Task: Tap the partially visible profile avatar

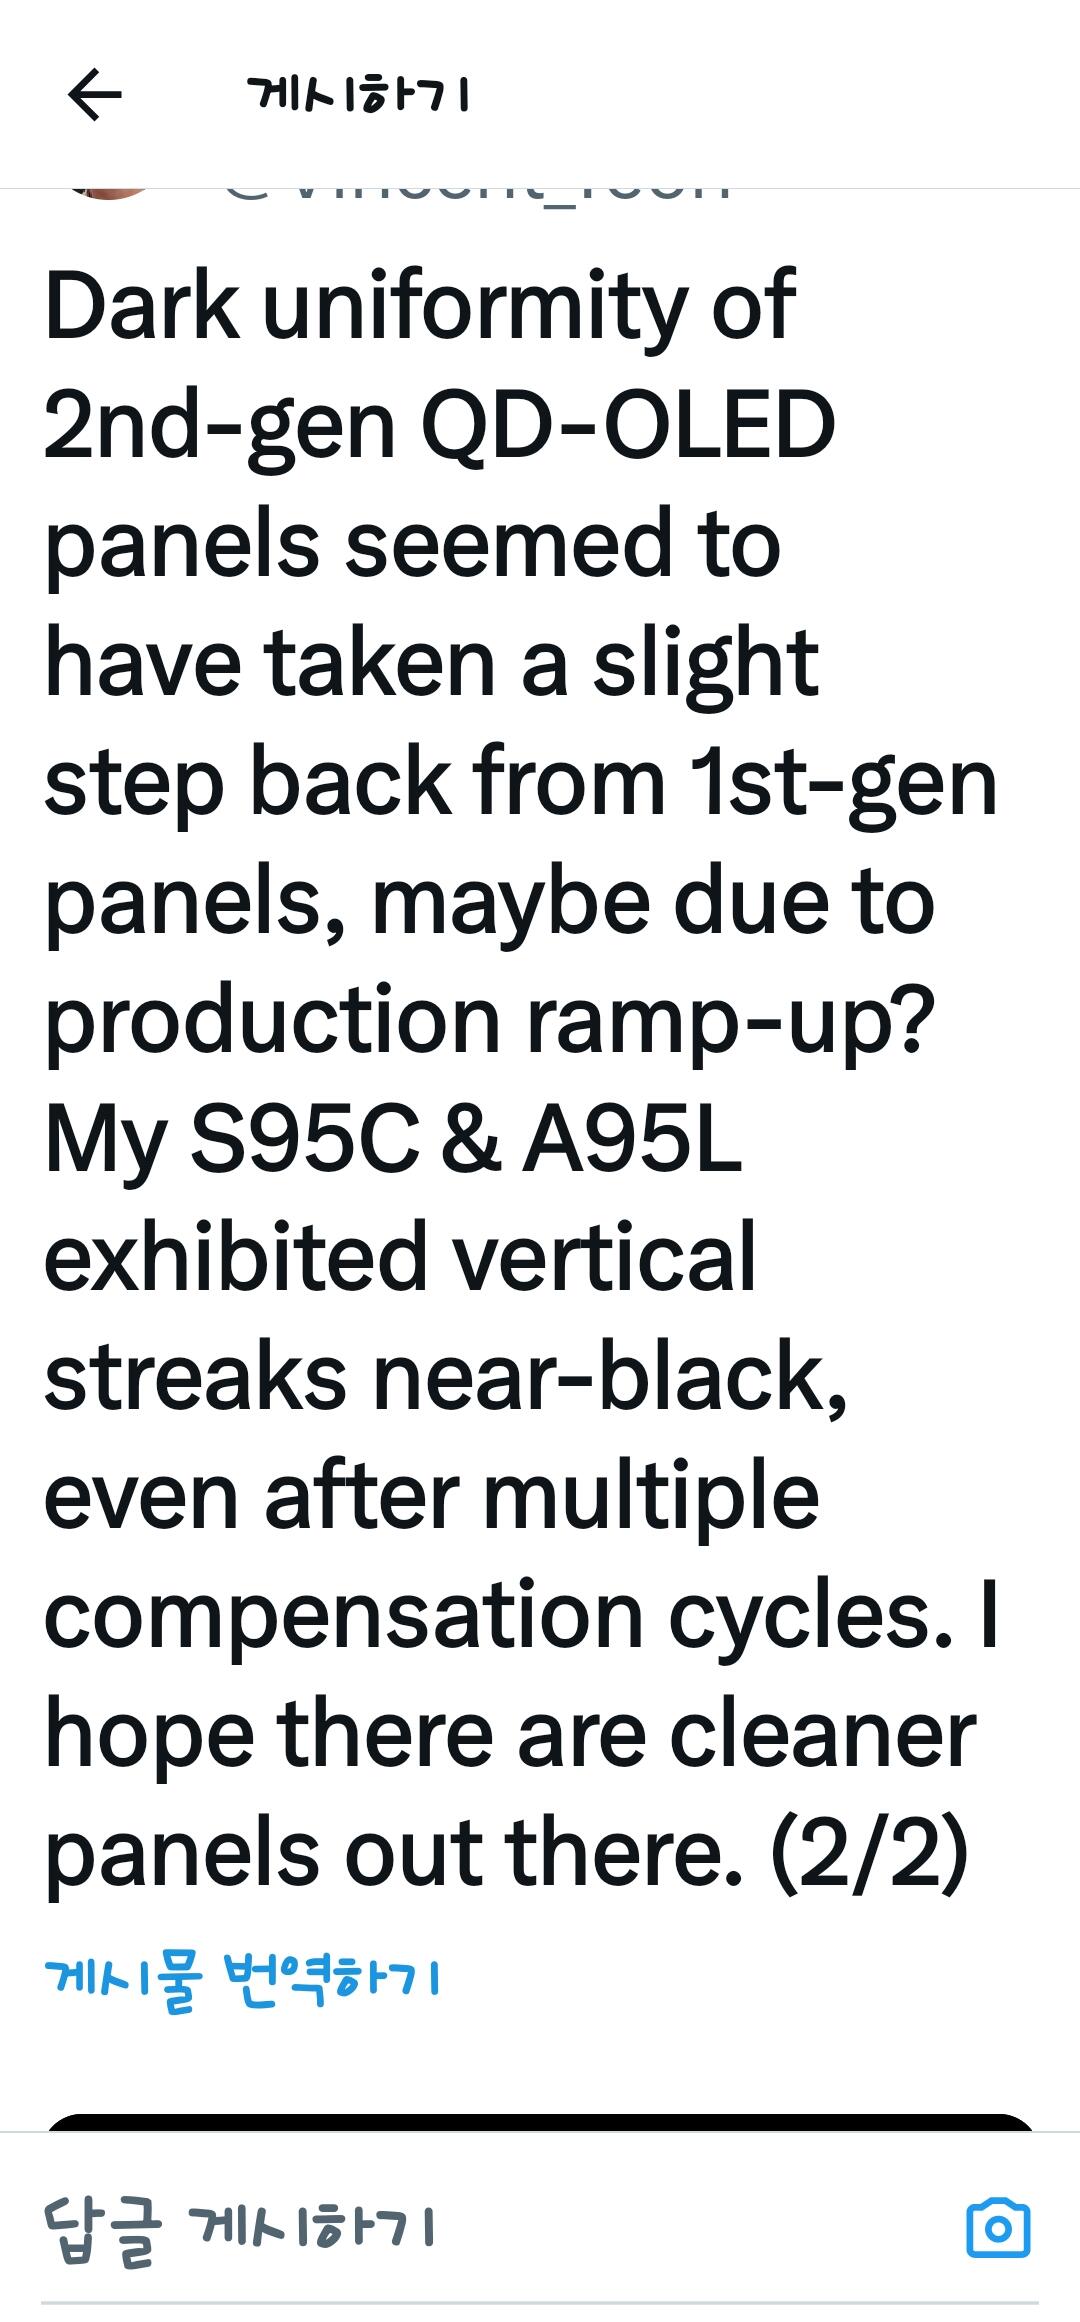Action: pos(105,193)
